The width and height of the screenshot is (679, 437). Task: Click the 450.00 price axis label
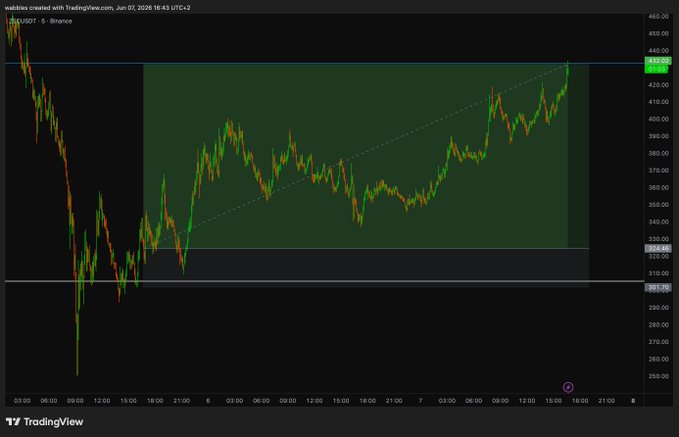point(658,33)
